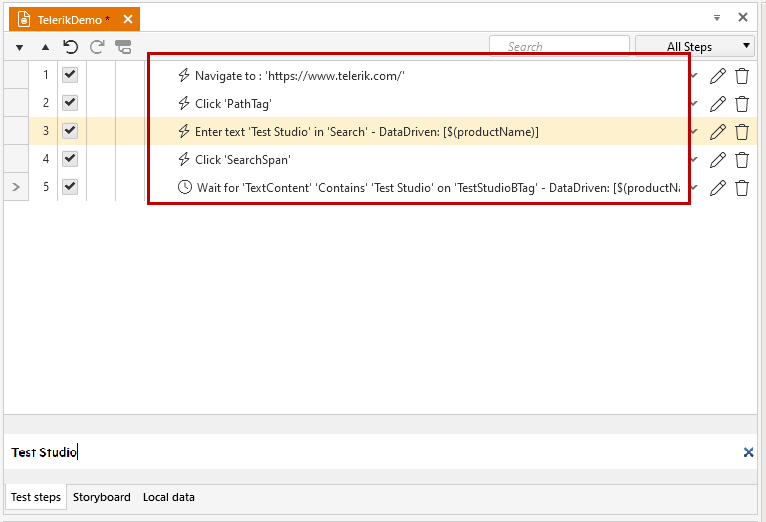
Task: Click the clock icon of Wait step
Action: [185, 187]
